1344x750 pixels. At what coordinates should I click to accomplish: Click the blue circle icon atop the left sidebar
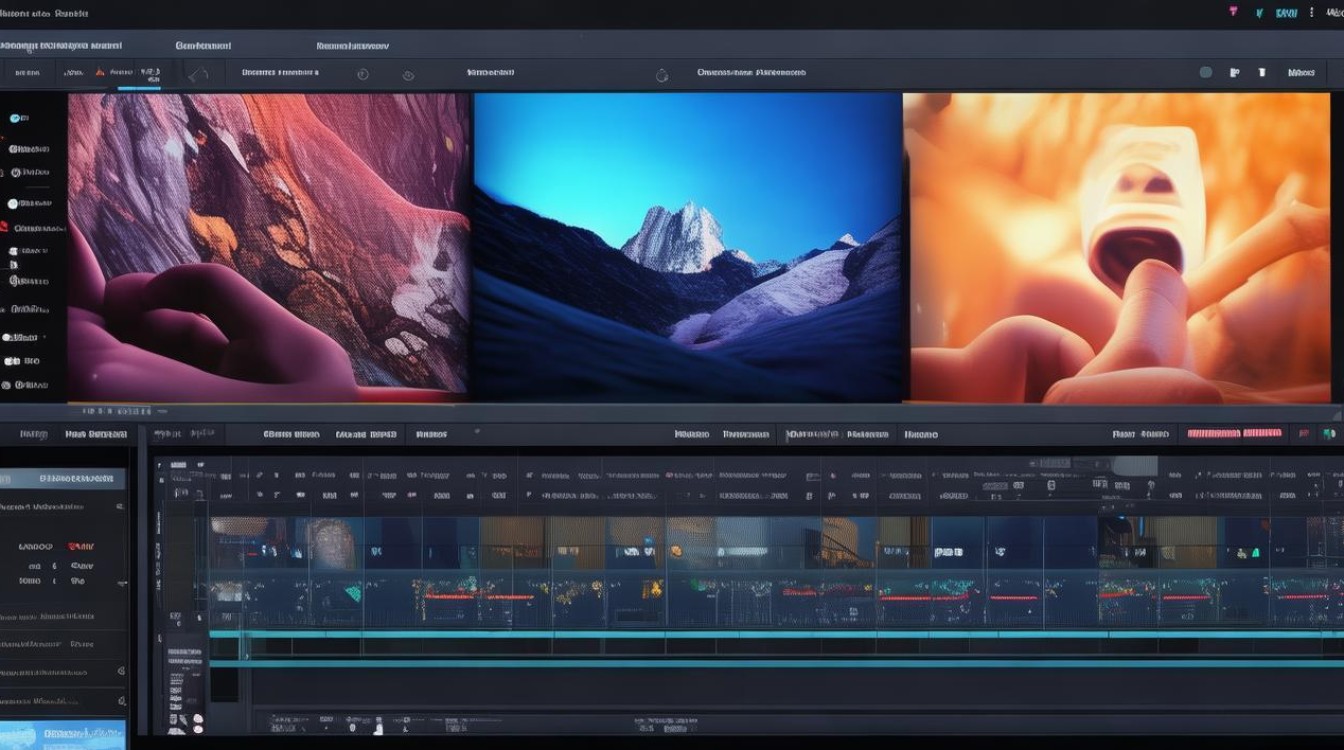17,118
